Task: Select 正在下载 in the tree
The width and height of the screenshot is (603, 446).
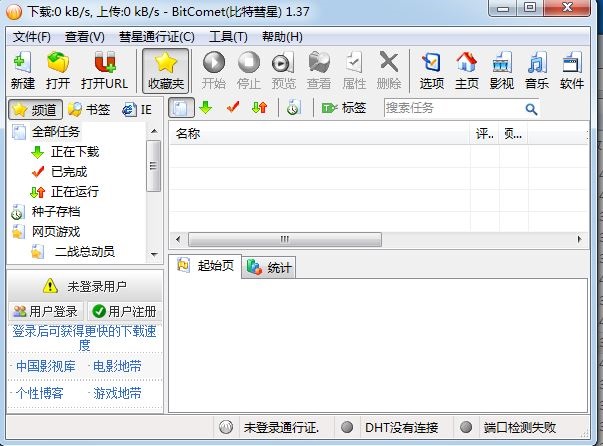Action: (x=75, y=152)
